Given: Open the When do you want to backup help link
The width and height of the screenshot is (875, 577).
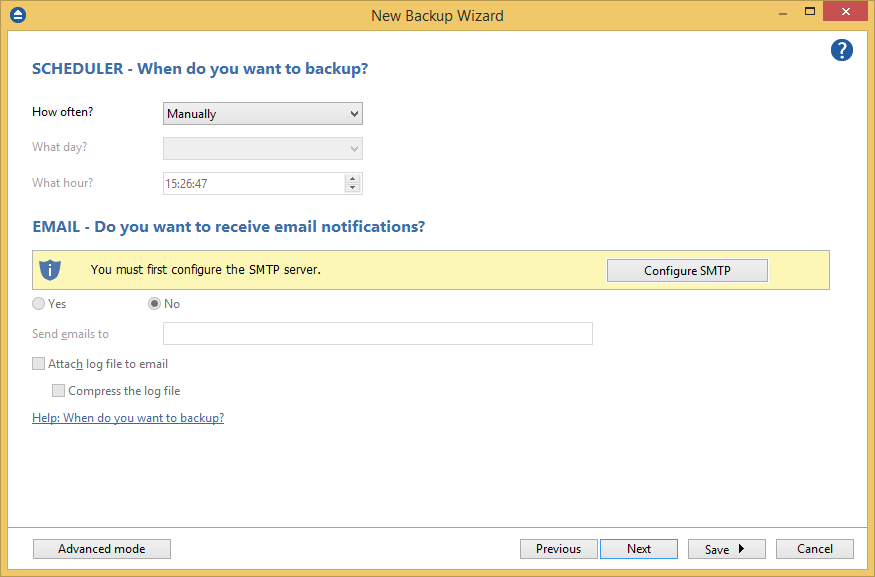Looking at the screenshot, I should pyautogui.click(x=128, y=417).
